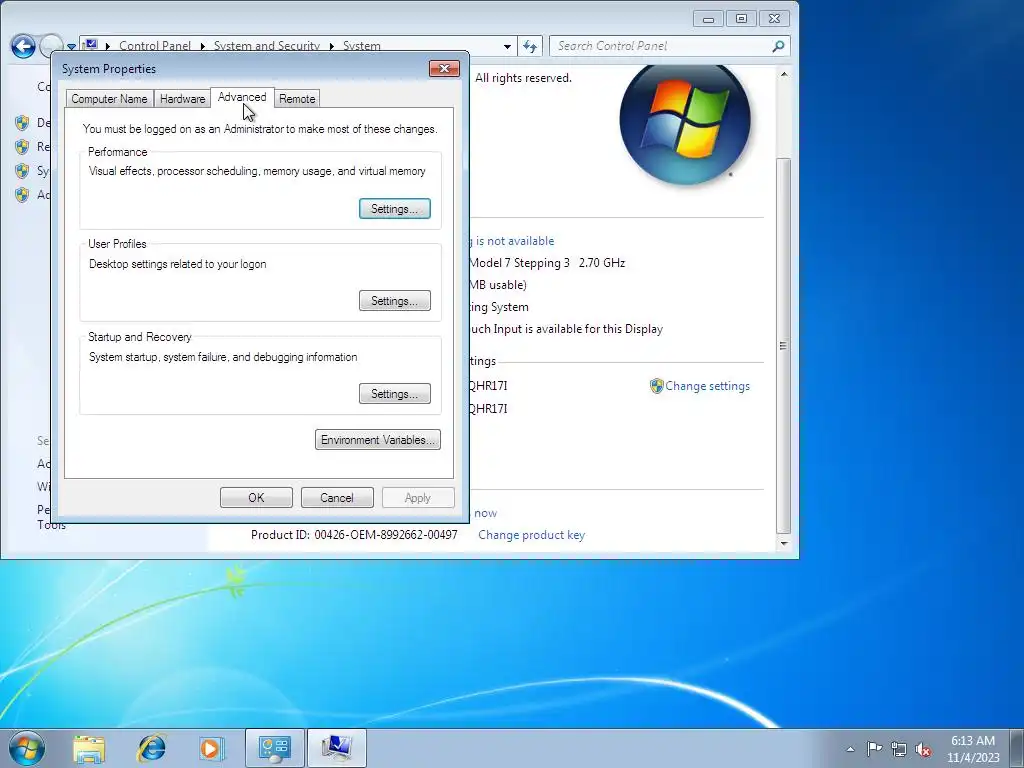The width and height of the screenshot is (1024, 768).
Task: Show hidden tray icons arrow
Action: 850,749
